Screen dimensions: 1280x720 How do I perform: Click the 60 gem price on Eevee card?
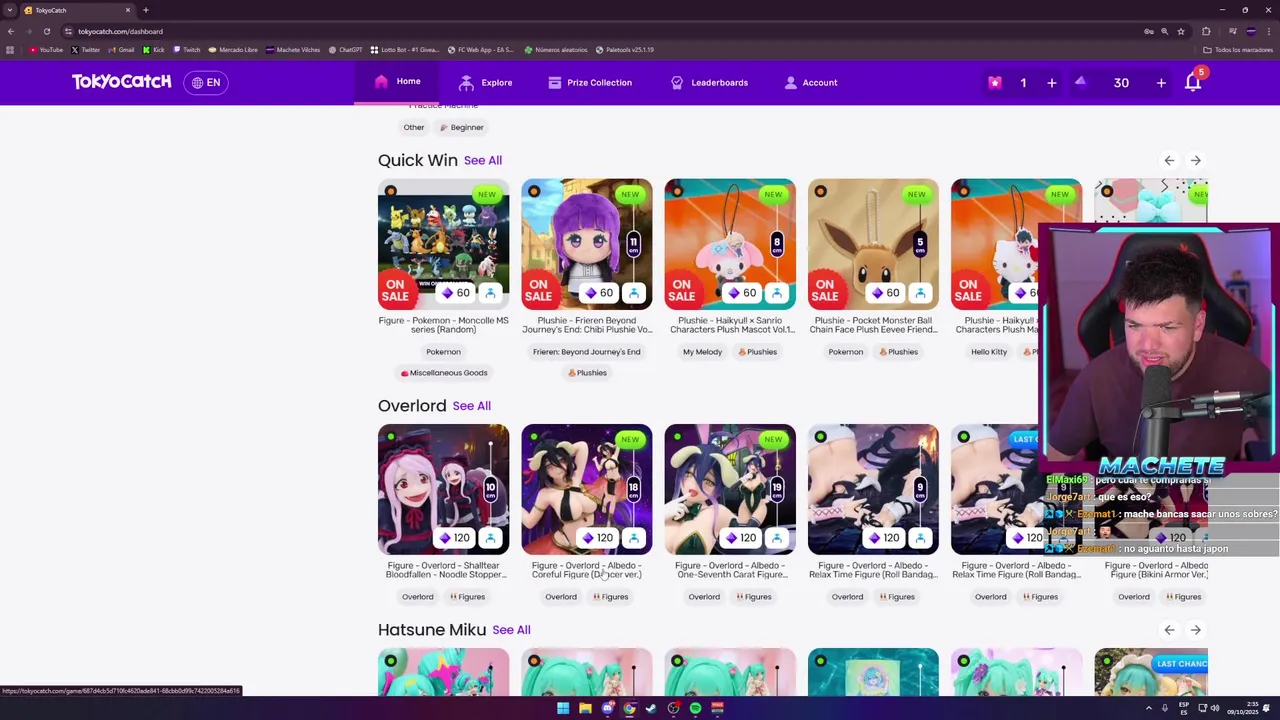[883, 293]
